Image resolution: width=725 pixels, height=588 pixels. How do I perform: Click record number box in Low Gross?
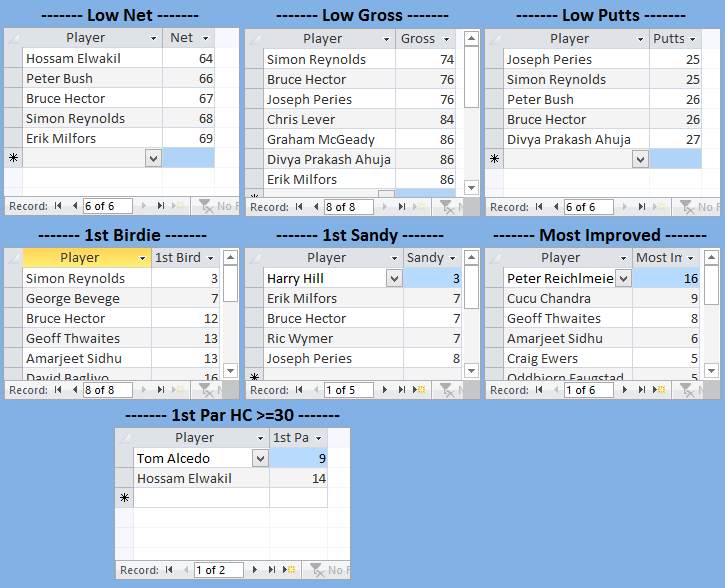[348, 207]
